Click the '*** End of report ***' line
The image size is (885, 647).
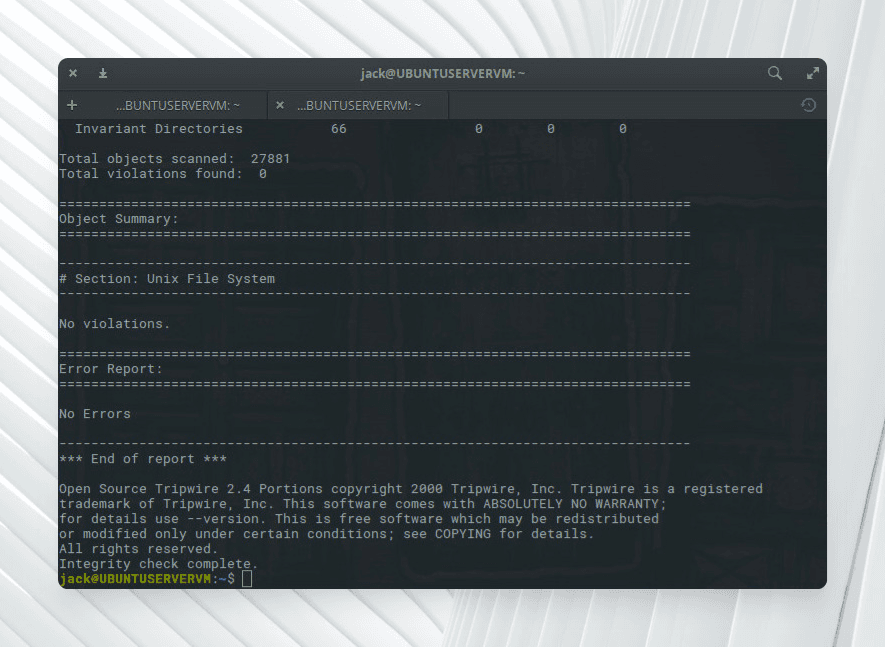[142, 459]
